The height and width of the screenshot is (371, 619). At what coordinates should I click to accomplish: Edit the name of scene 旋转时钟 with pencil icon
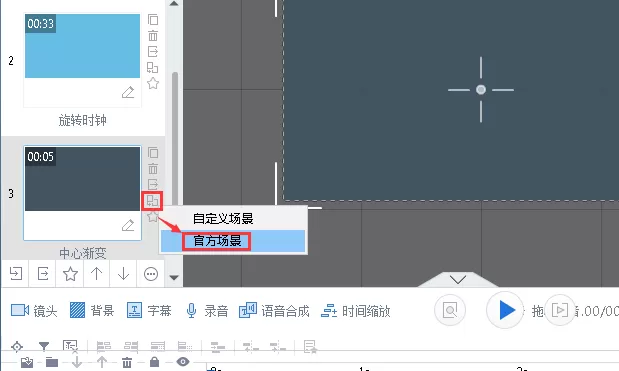click(128, 92)
